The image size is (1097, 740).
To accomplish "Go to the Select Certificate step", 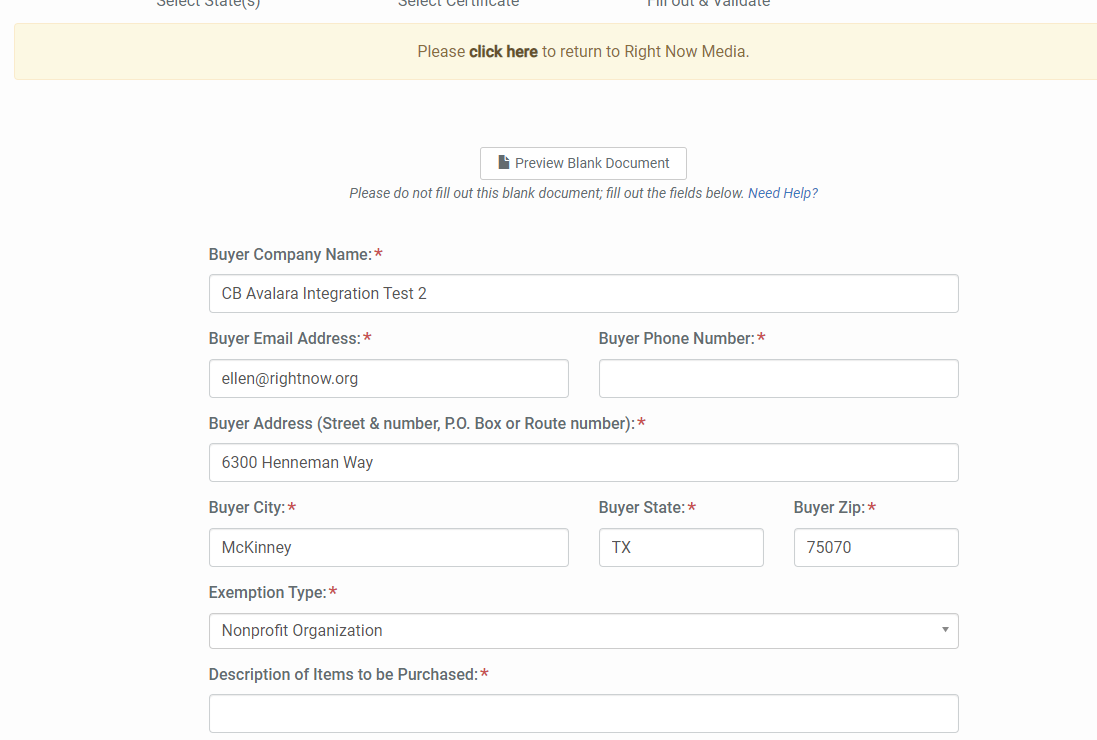I will pyautogui.click(x=458, y=3).
